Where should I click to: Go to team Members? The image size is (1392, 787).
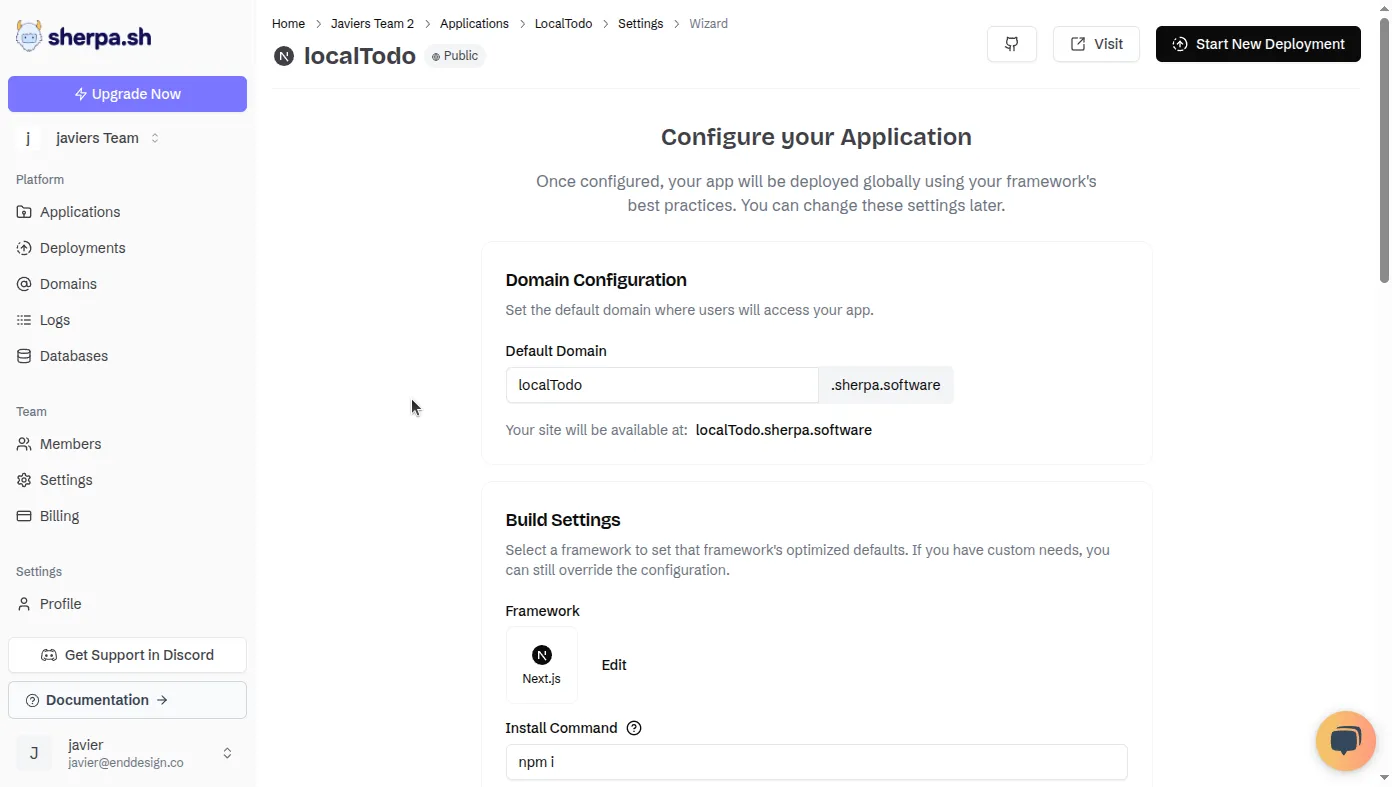coord(70,443)
